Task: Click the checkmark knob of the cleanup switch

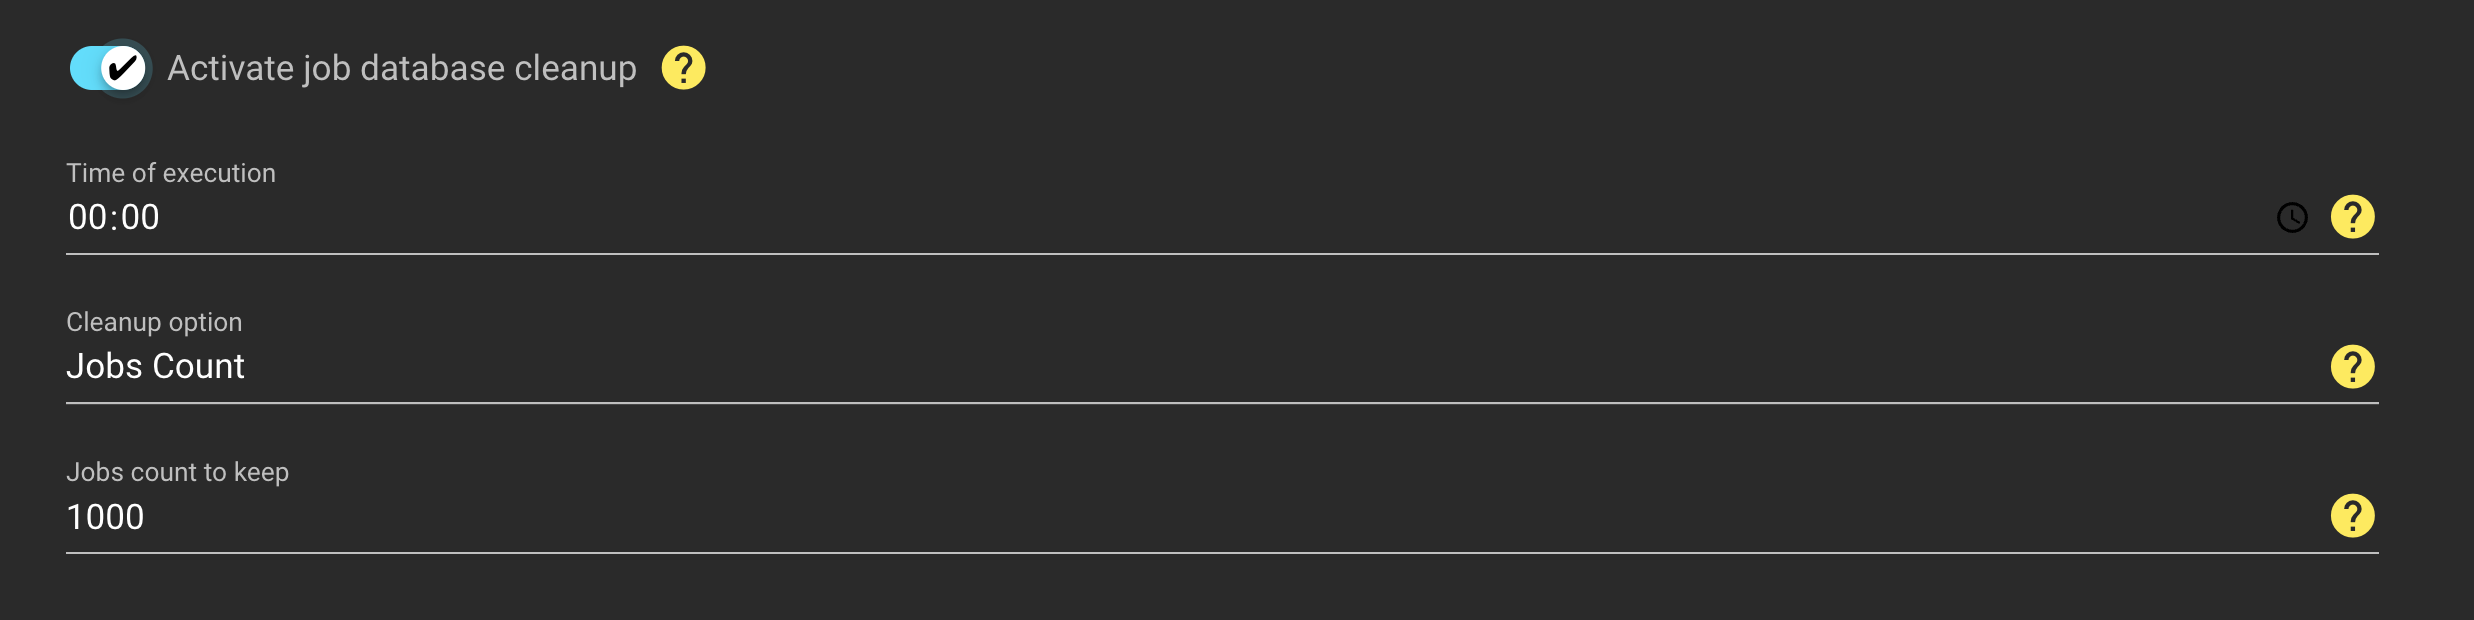Action: 124,68
